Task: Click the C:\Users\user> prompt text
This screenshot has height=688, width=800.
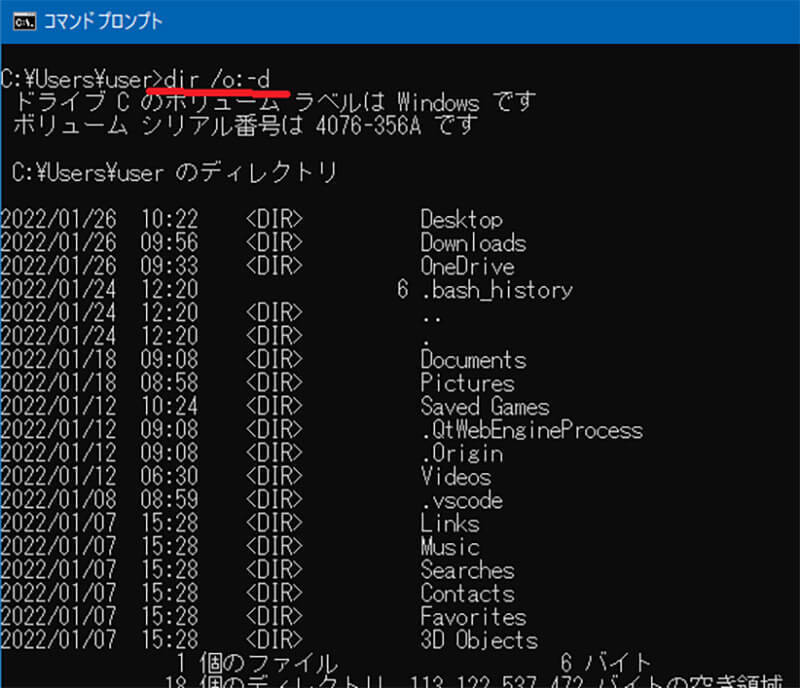Action: tap(81, 79)
